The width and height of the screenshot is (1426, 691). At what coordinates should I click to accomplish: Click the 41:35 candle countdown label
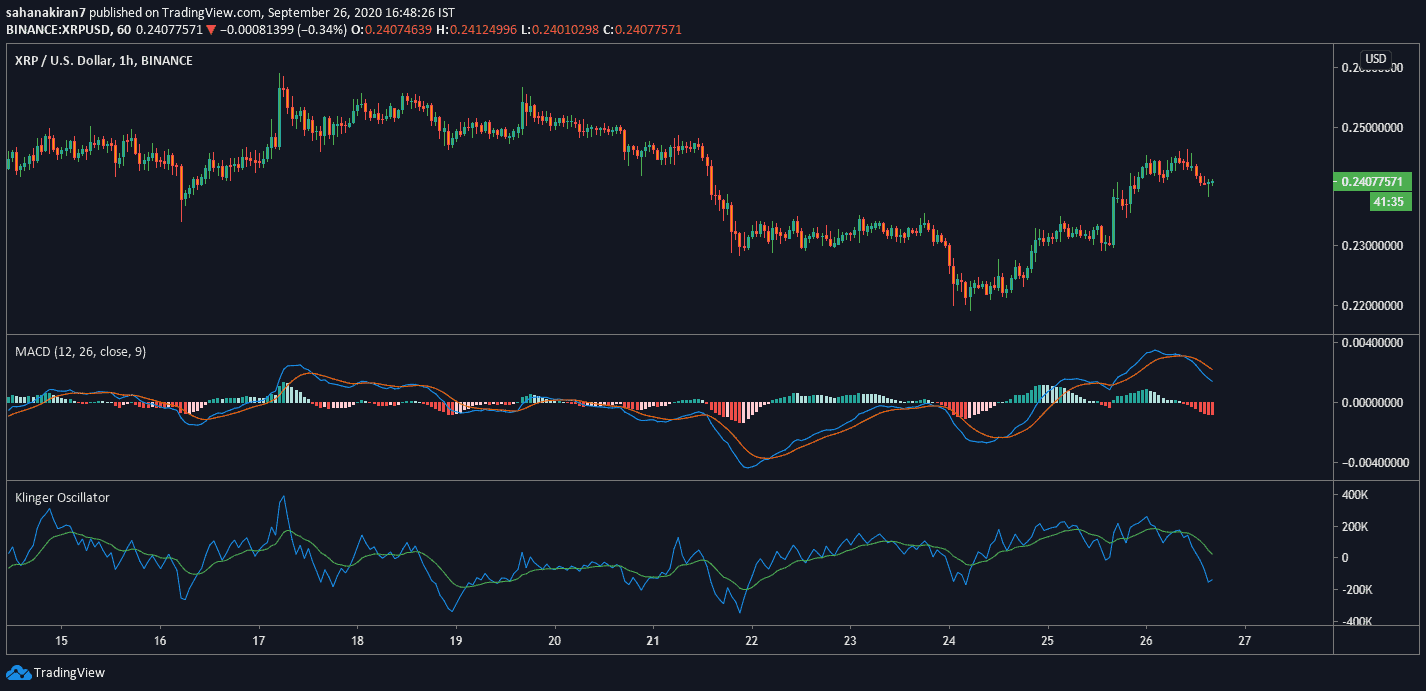[x=1390, y=201]
